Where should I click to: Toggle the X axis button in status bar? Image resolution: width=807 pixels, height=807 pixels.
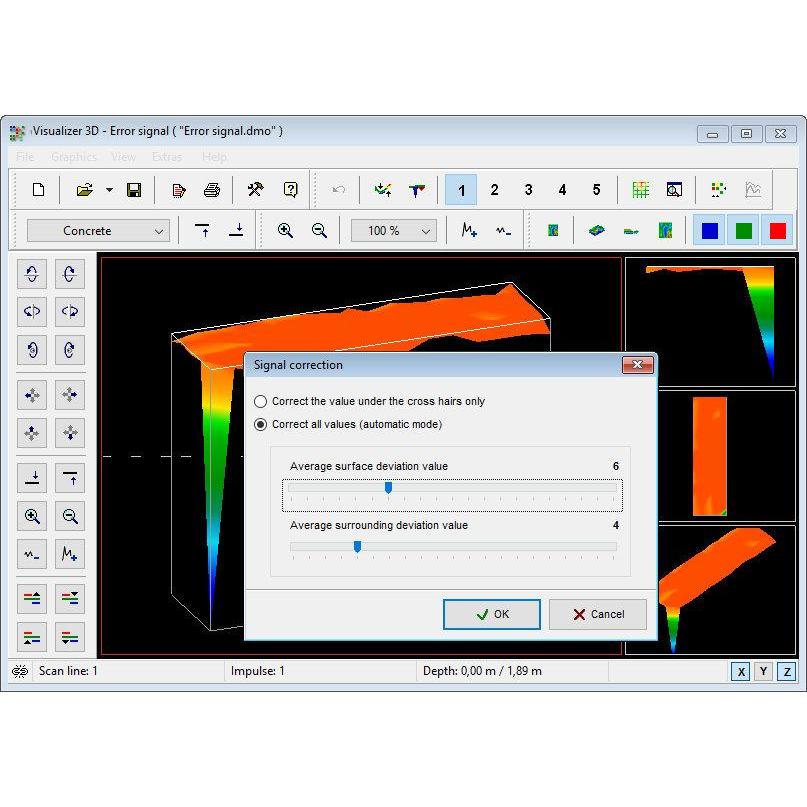click(x=741, y=671)
